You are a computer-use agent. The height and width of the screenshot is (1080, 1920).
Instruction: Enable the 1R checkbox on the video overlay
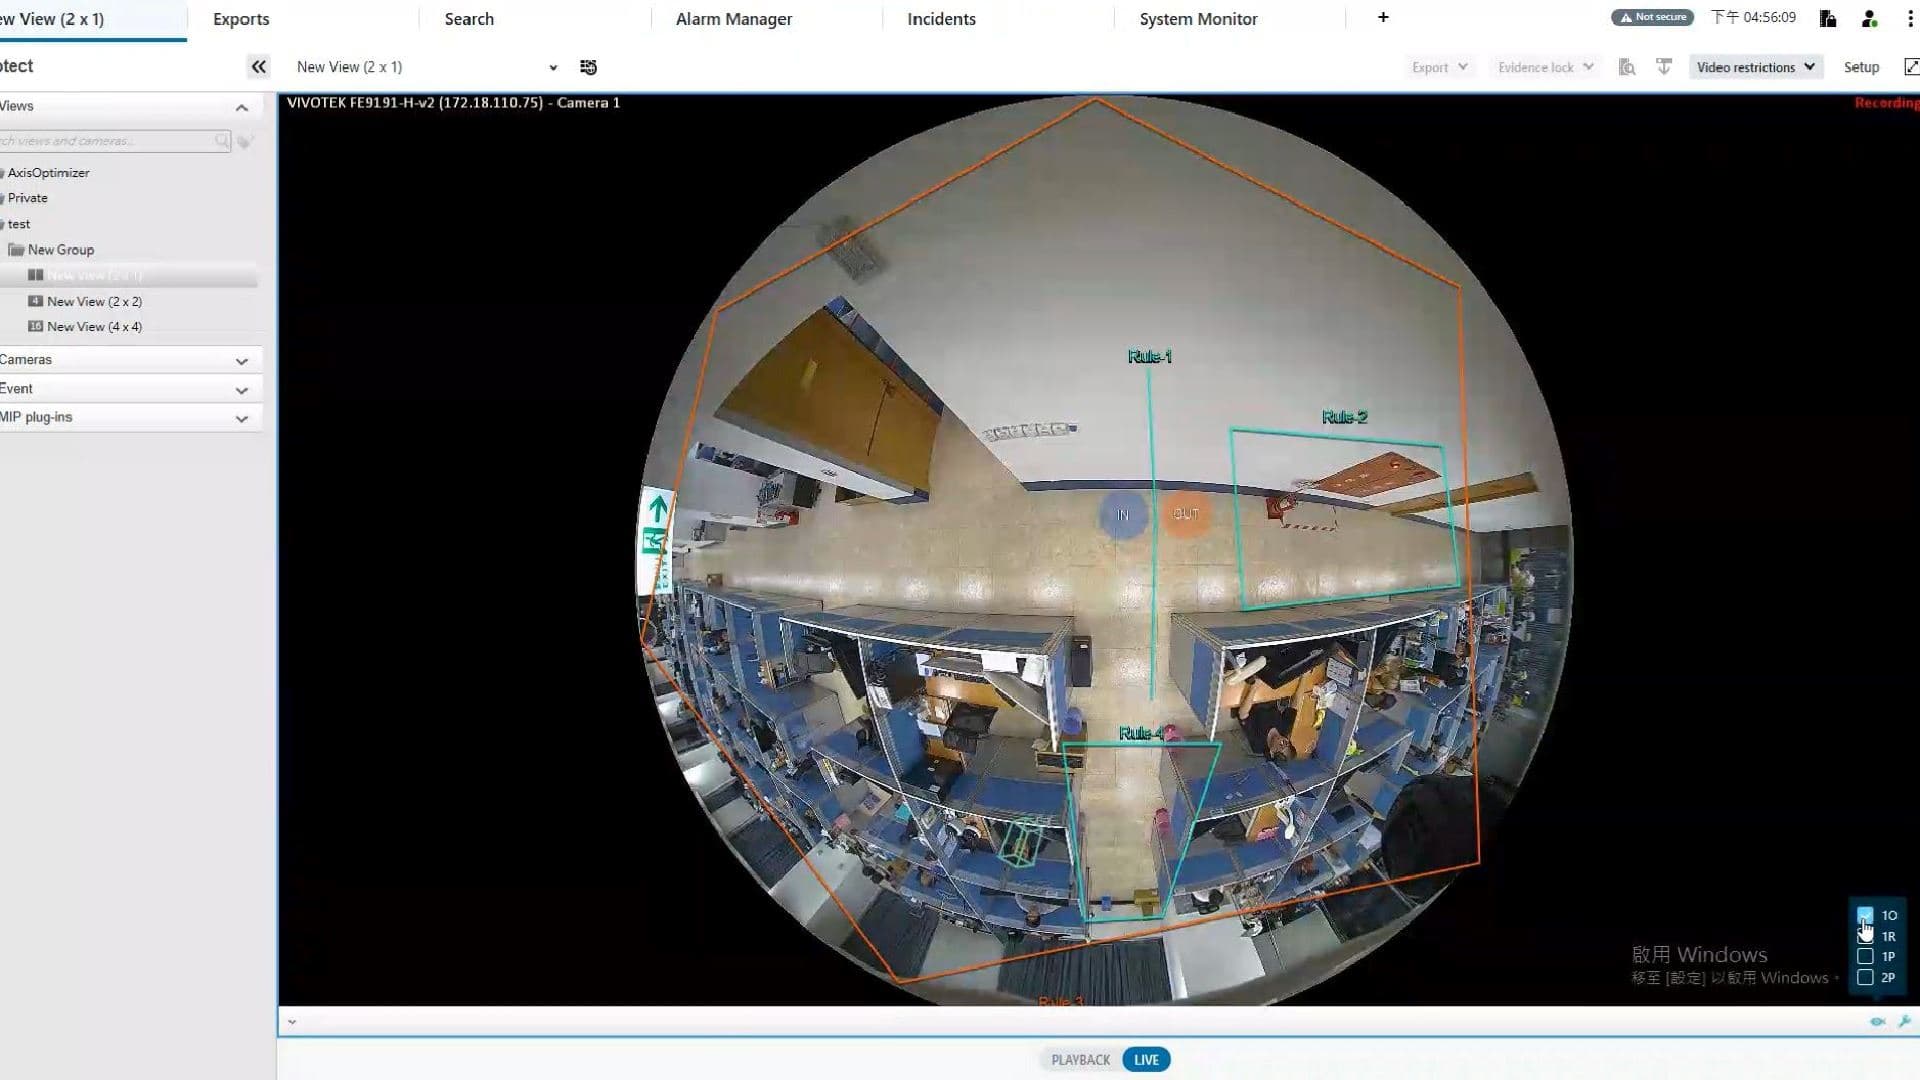click(x=1864, y=936)
